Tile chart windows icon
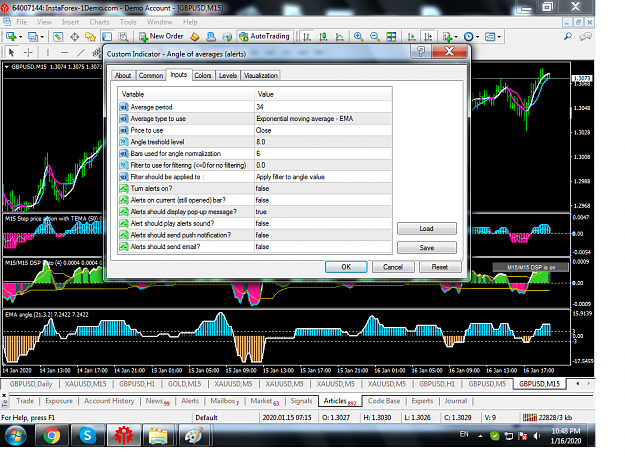 click(x=391, y=37)
